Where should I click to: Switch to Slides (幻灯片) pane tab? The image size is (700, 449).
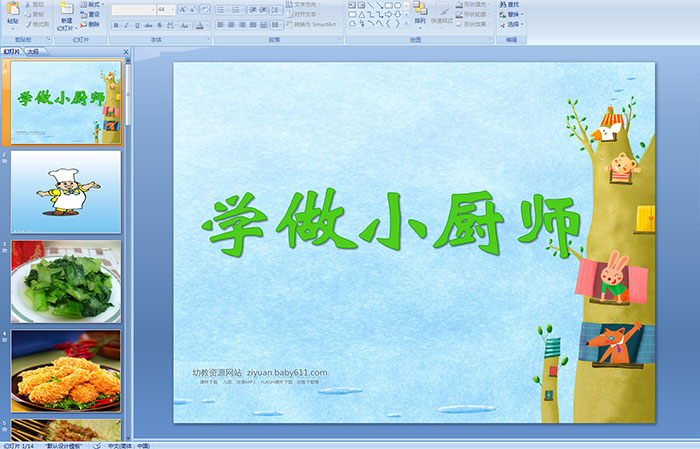tap(12, 52)
